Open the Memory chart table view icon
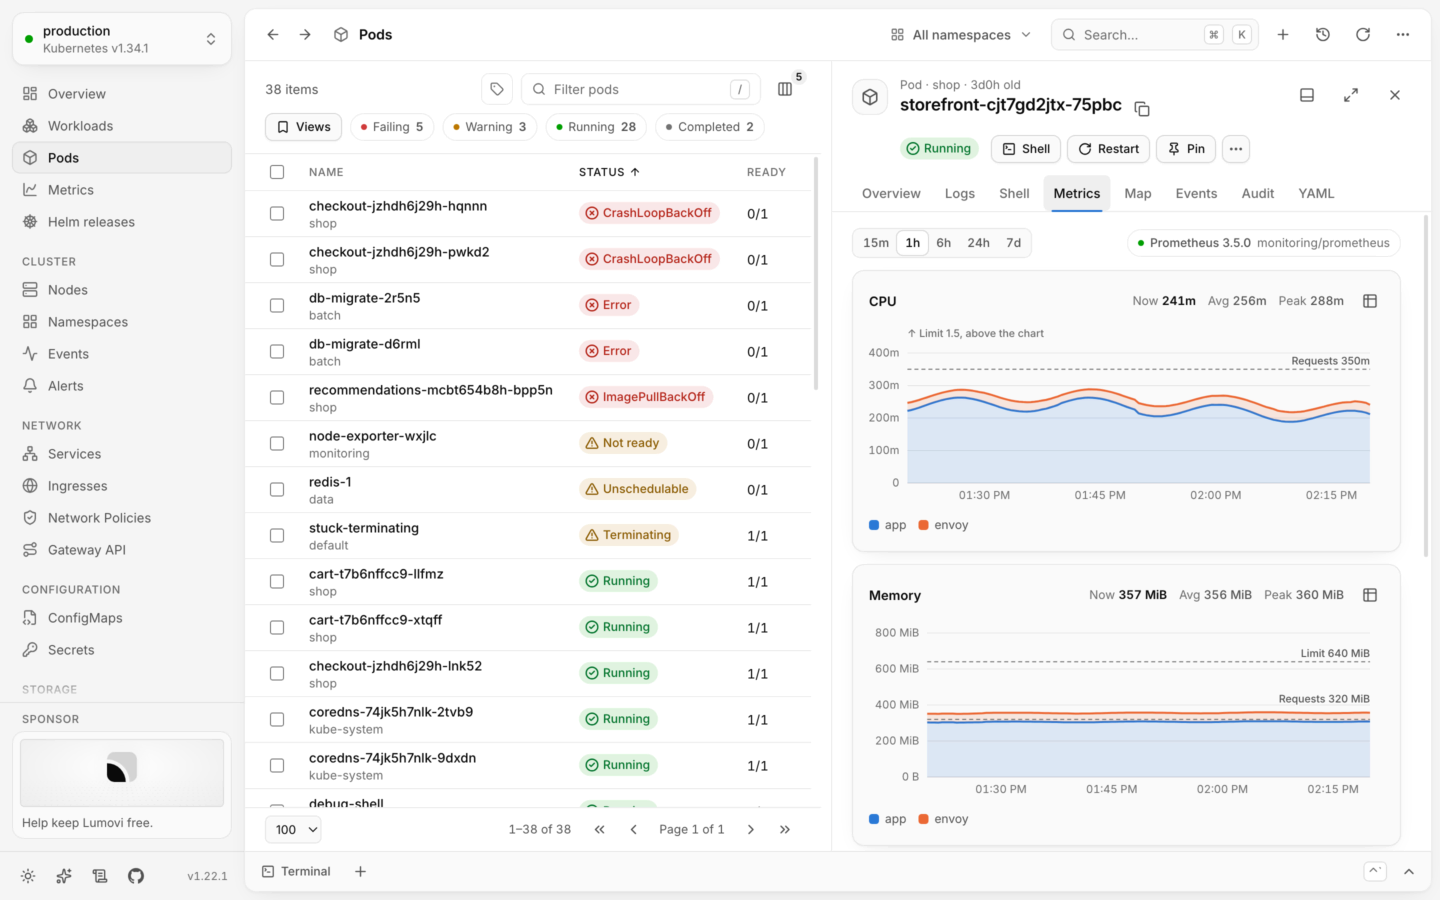This screenshot has height=900, width=1440. click(x=1370, y=595)
